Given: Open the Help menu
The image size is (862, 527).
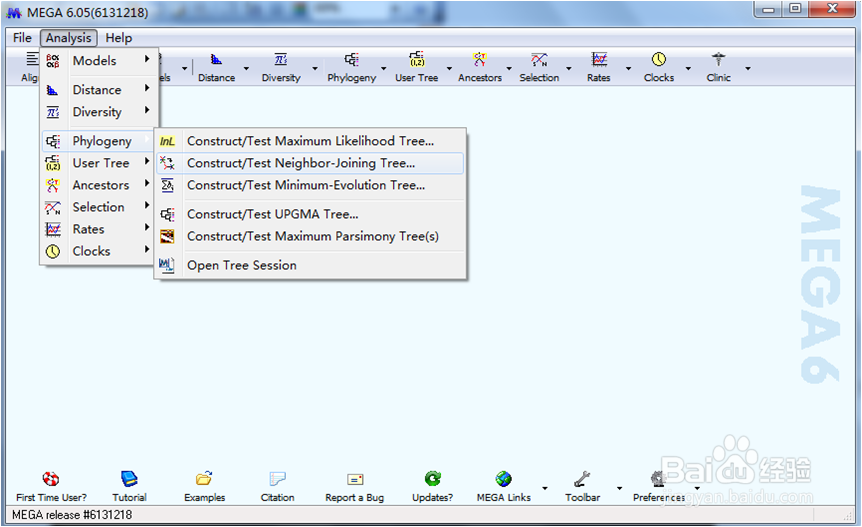Looking at the screenshot, I should coord(119,38).
